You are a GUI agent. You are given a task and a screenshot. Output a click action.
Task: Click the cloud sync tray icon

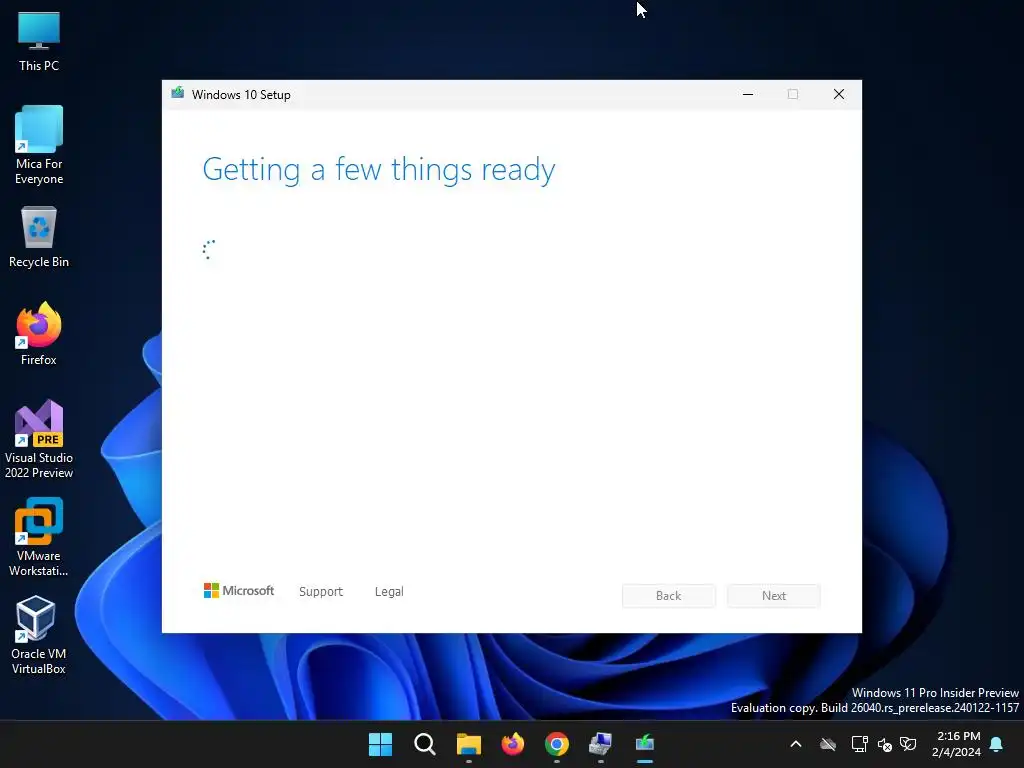pyautogui.click(x=828, y=744)
